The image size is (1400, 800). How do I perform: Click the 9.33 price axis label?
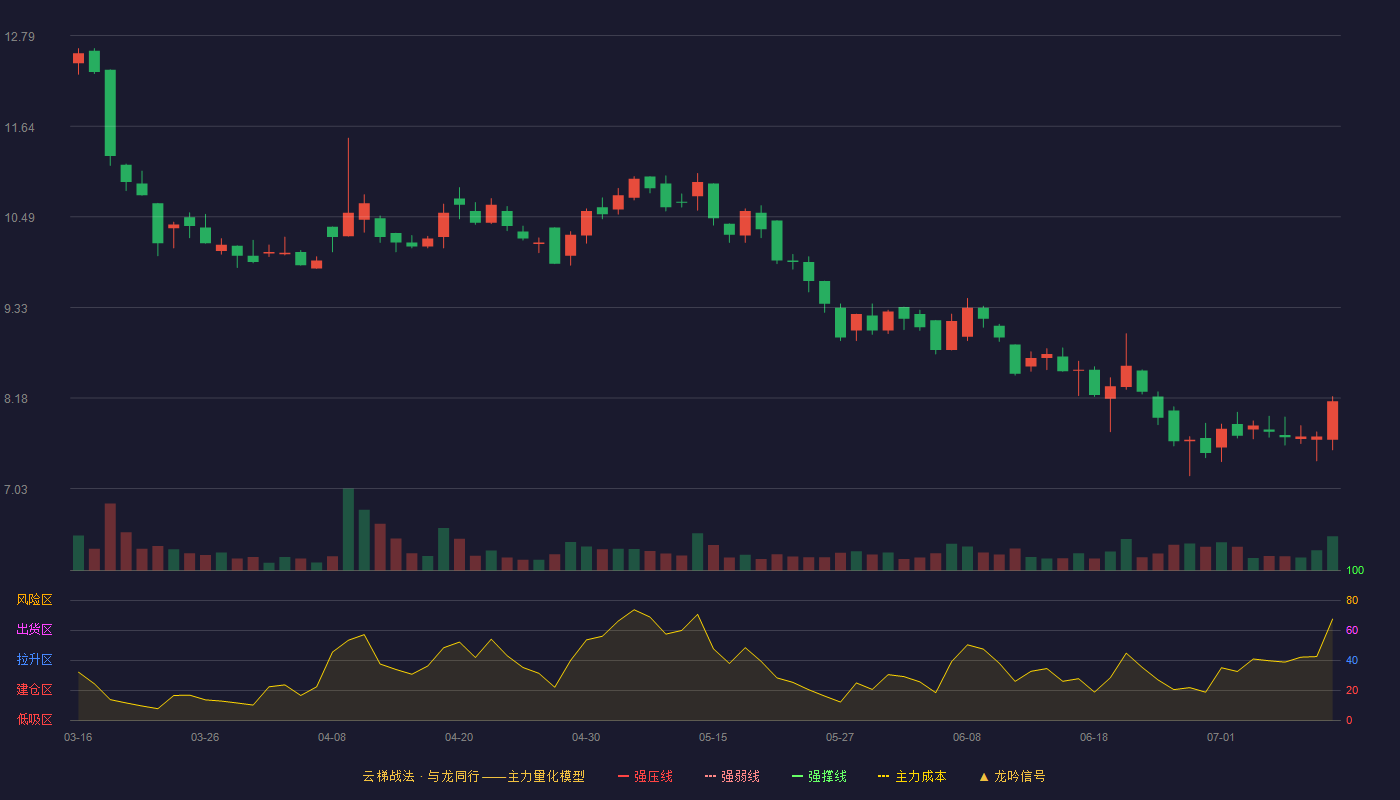coord(16,310)
